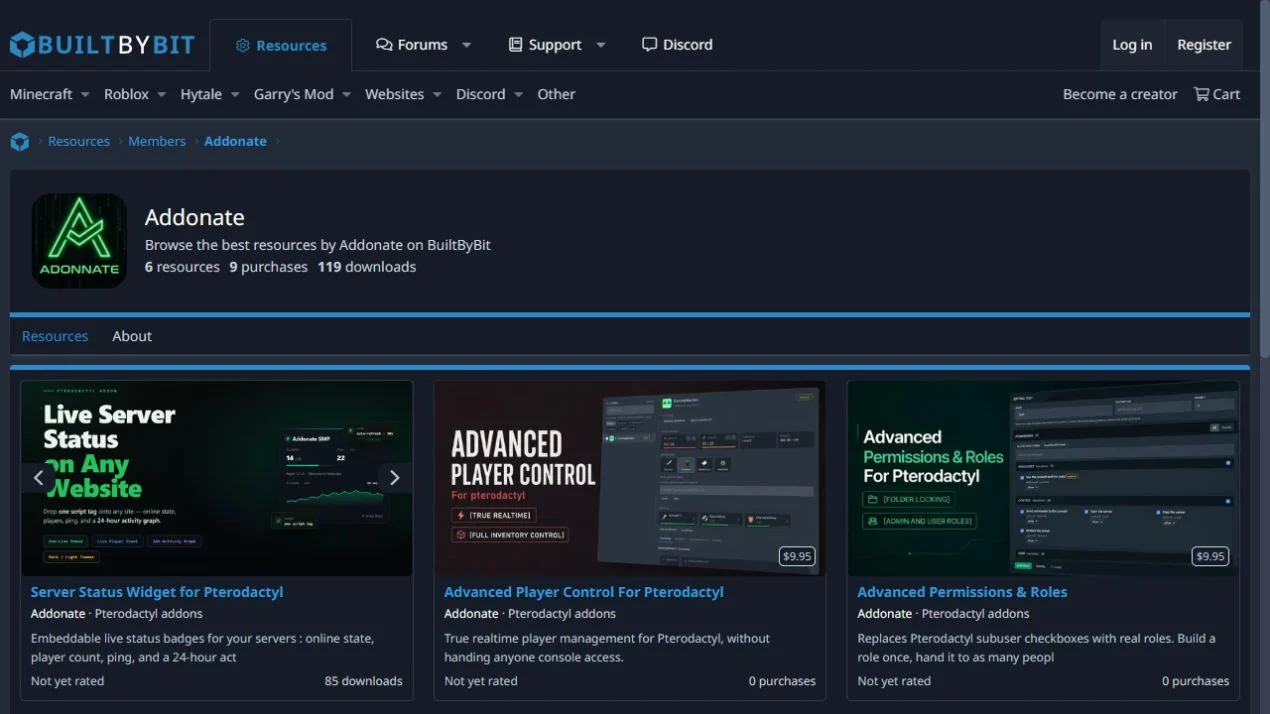Expand the Support dropdown arrow
Image resolution: width=1270 pixels, height=714 pixels.
600,45
